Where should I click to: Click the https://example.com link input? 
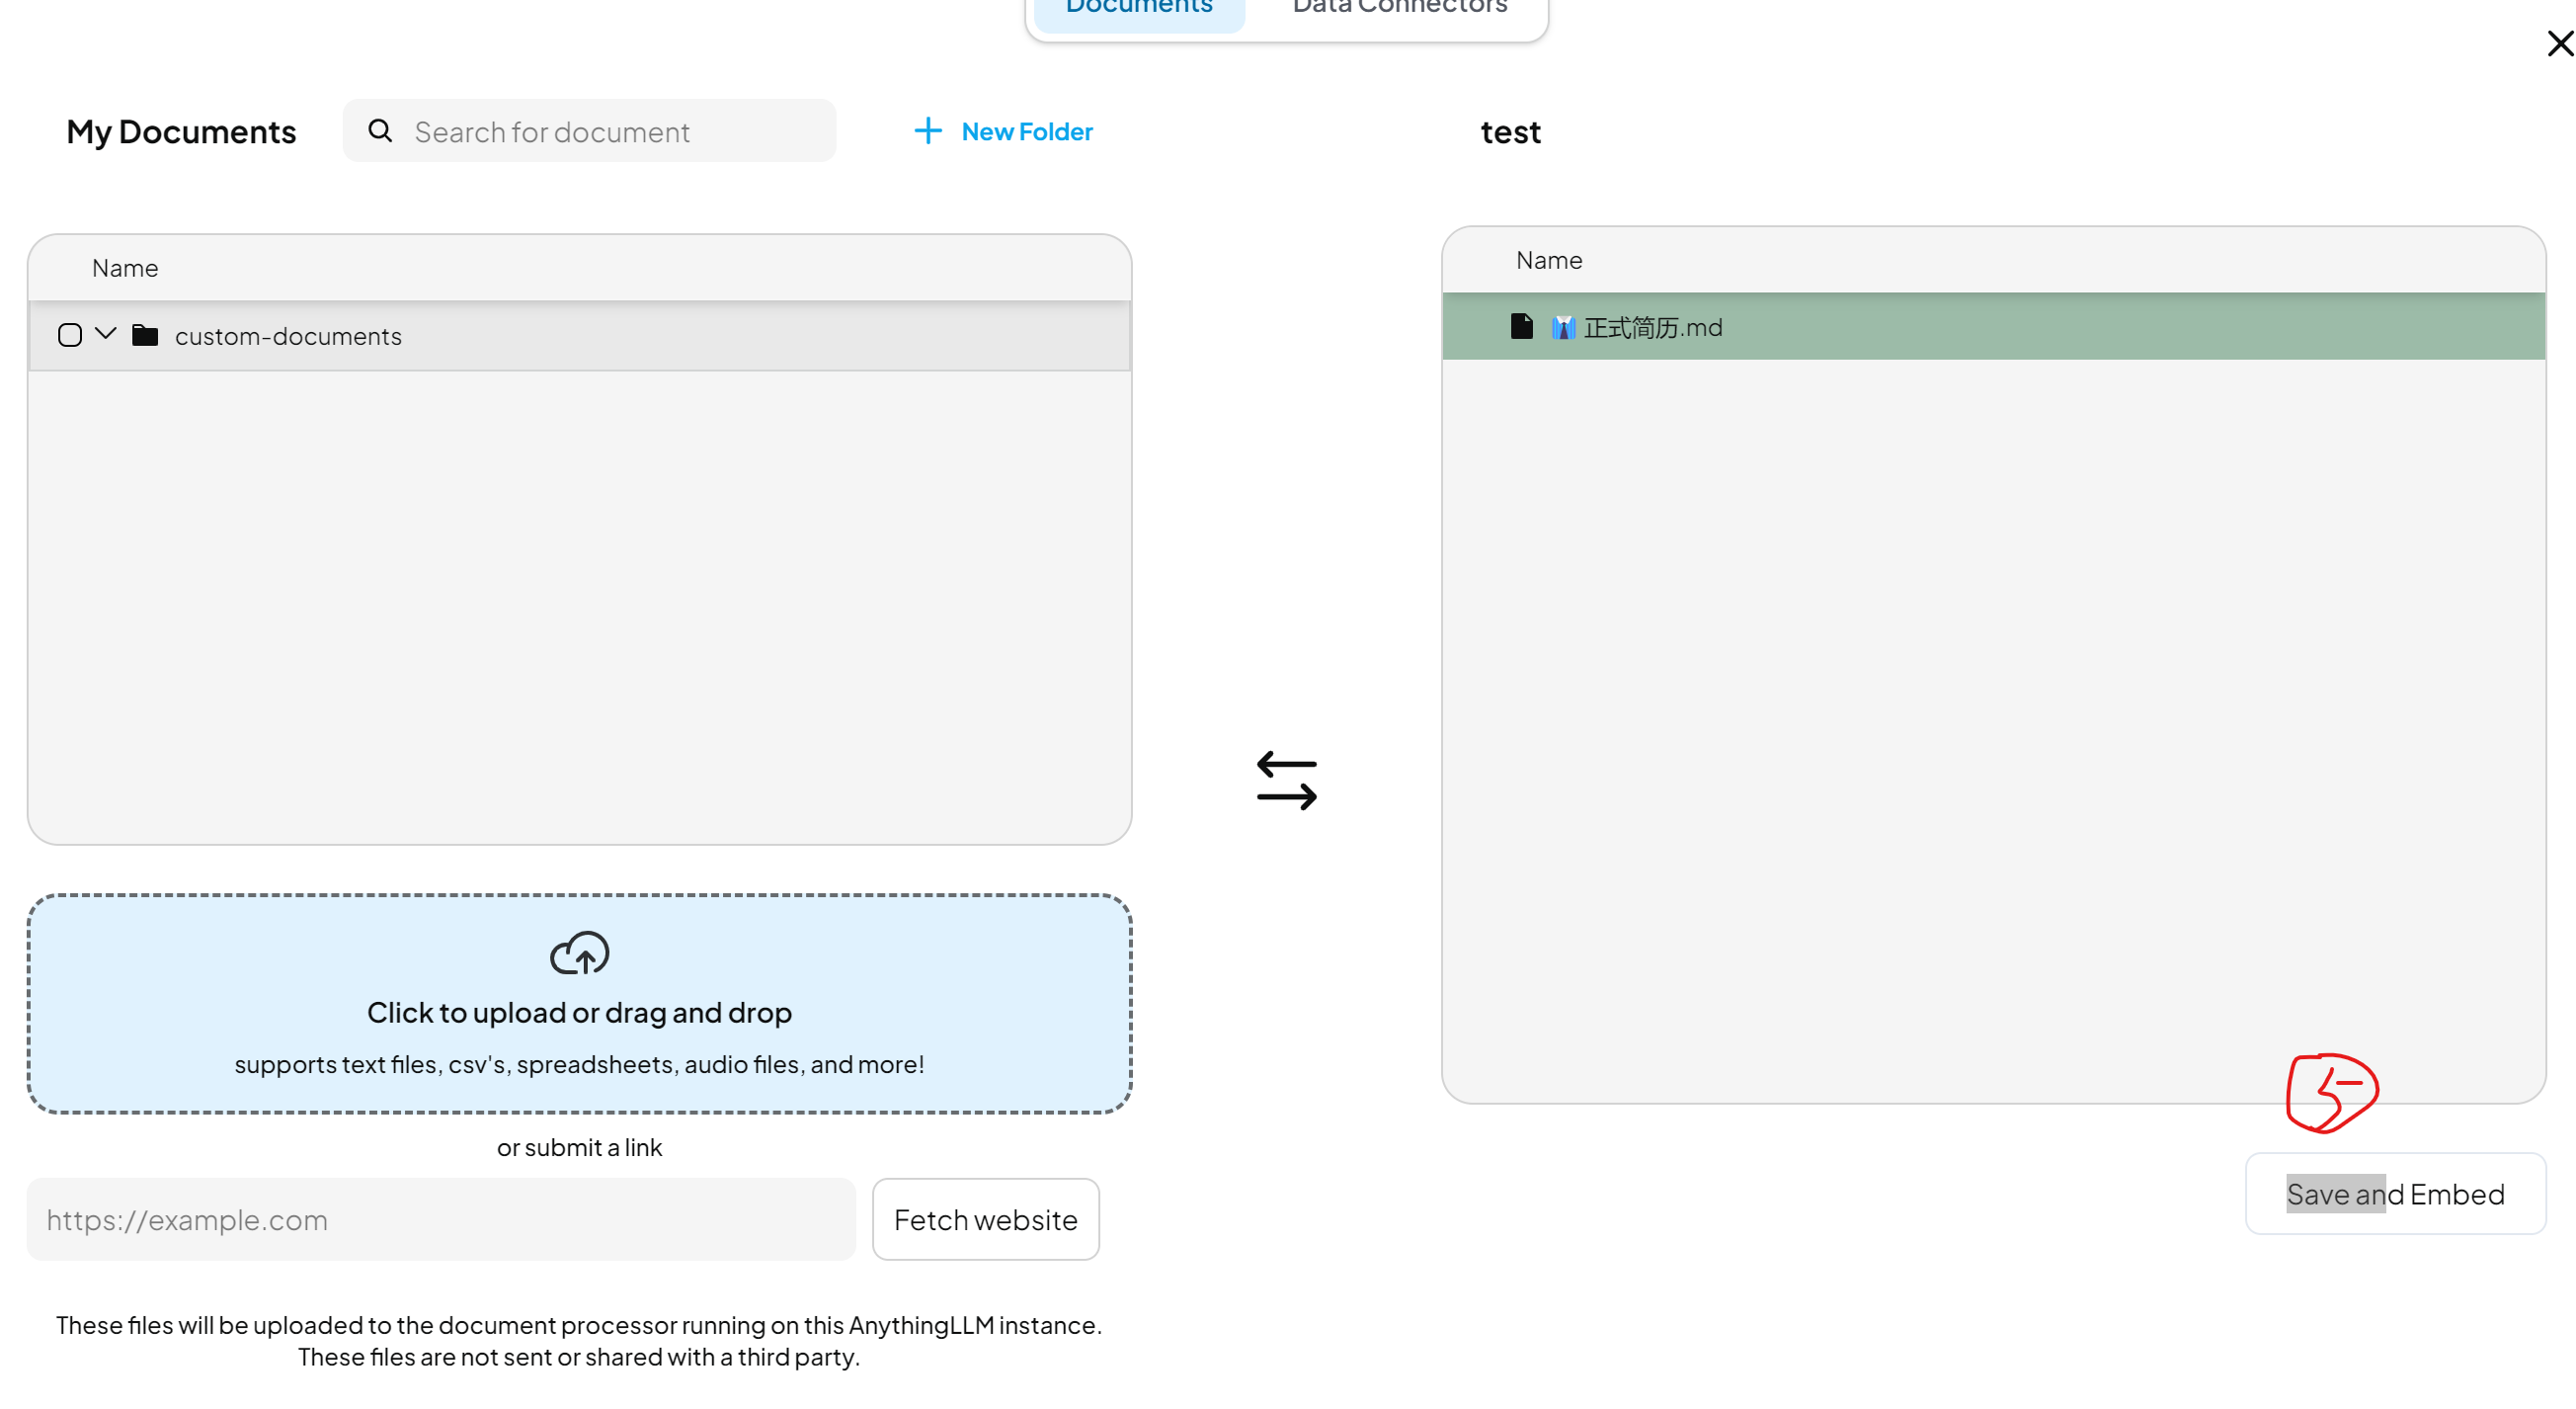coord(440,1219)
